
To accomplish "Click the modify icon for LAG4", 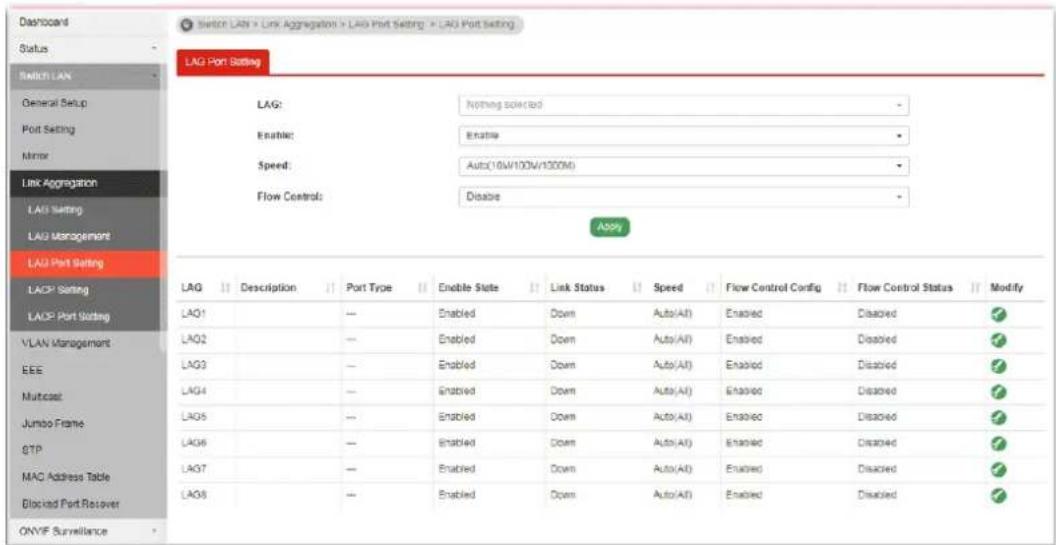I will coord(999,391).
